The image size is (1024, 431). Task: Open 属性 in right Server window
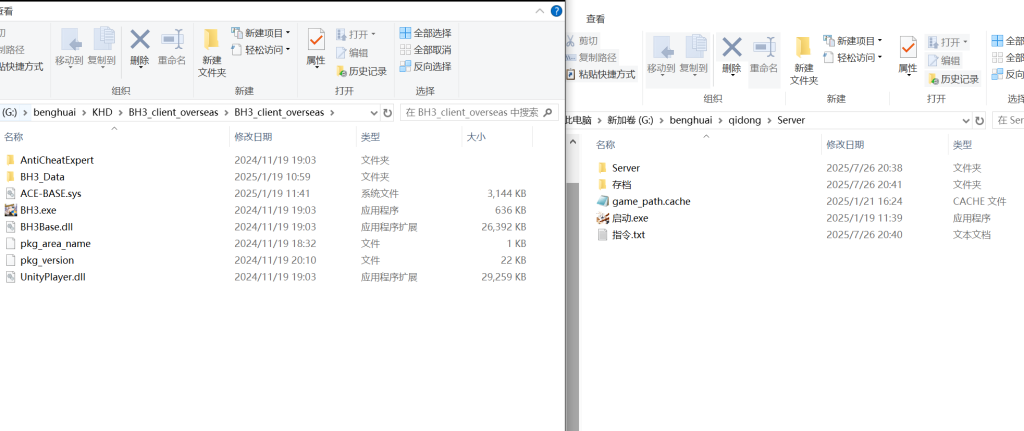[908, 55]
